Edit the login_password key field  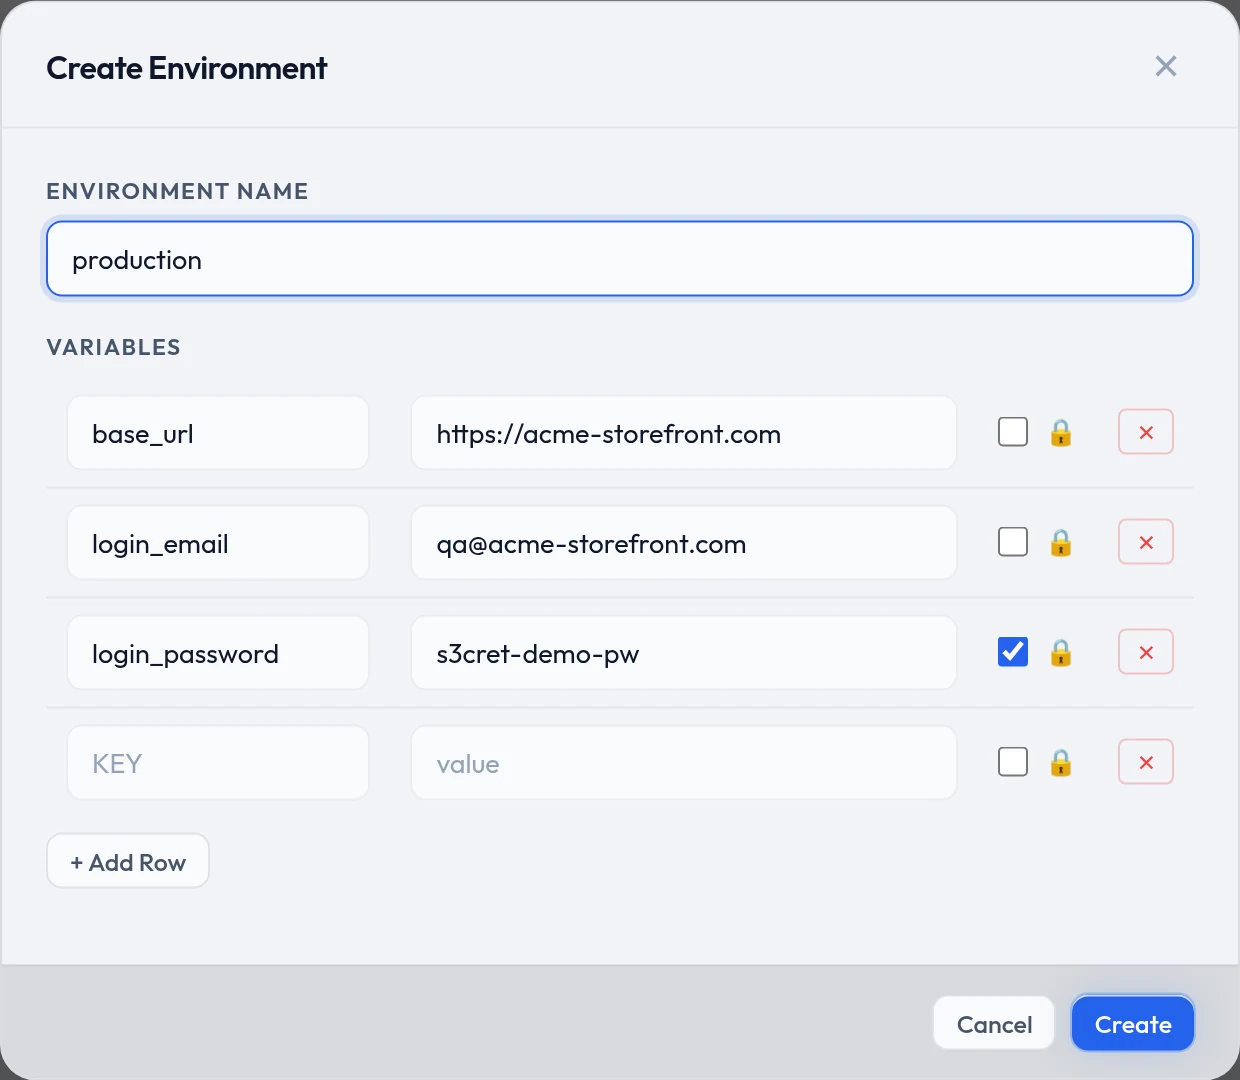click(218, 653)
